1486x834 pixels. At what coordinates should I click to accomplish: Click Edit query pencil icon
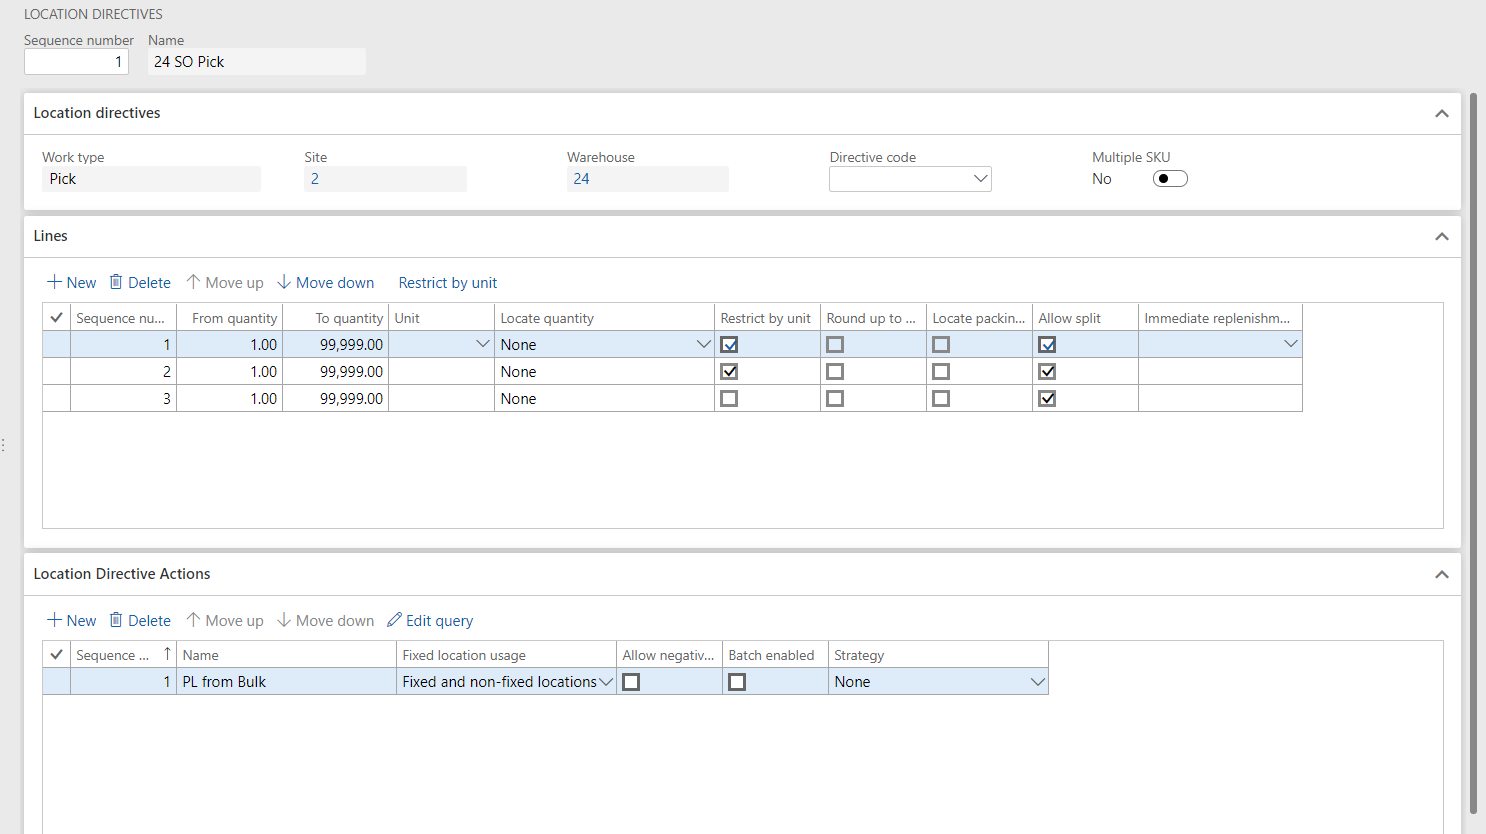click(395, 621)
